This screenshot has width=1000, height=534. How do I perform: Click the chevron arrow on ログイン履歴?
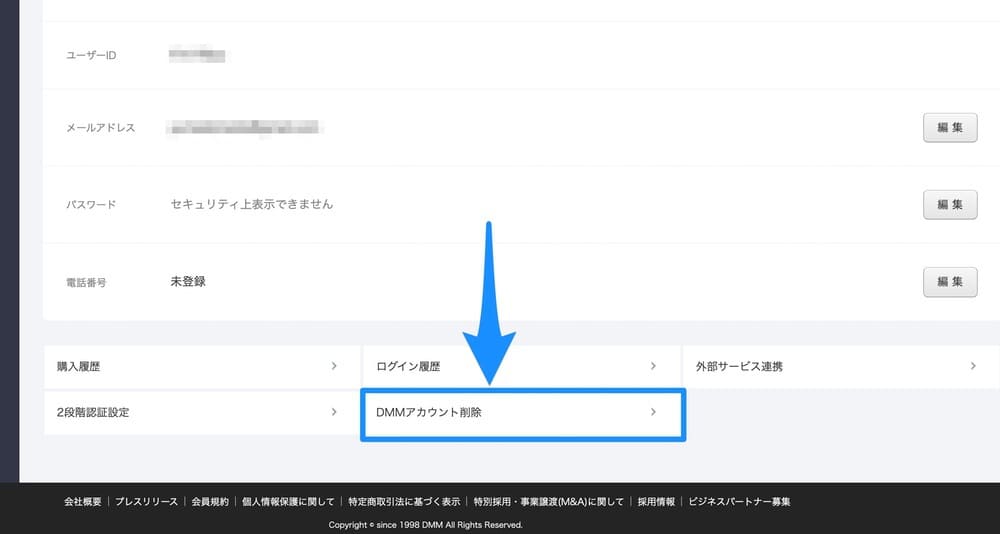tap(653, 367)
